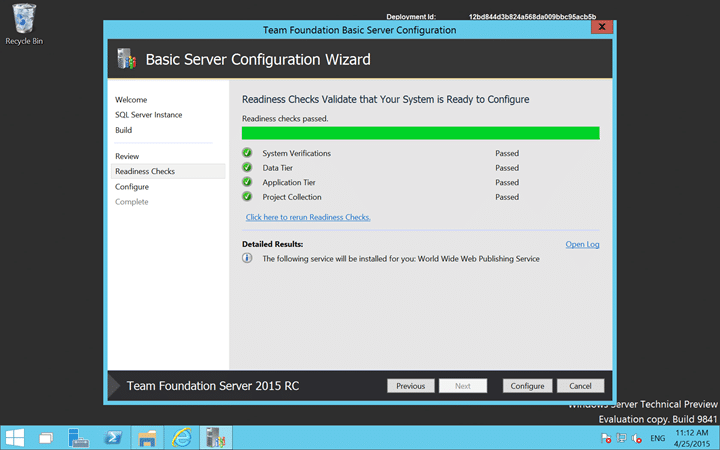Open File Explorer from the taskbar

pyautogui.click(x=147, y=438)
